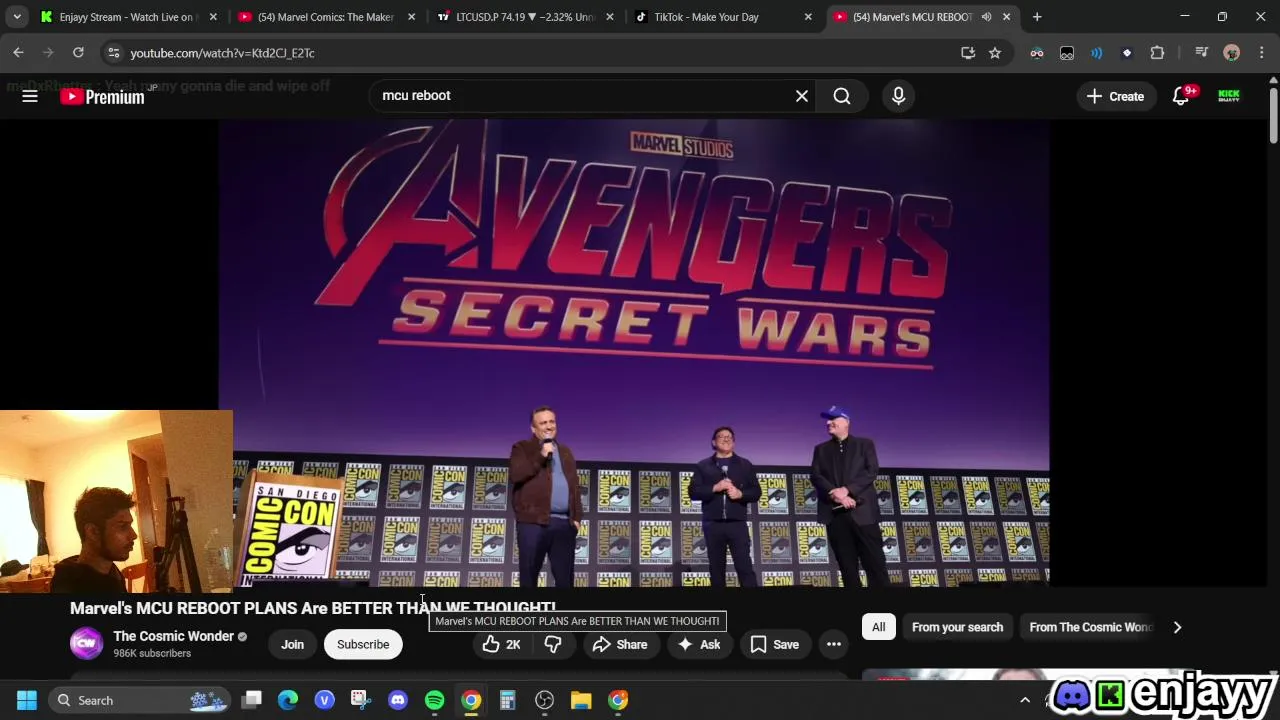Screen dimensions: 1280x720
Task: Open Windows Start menu
Action: tap(27, 700)
